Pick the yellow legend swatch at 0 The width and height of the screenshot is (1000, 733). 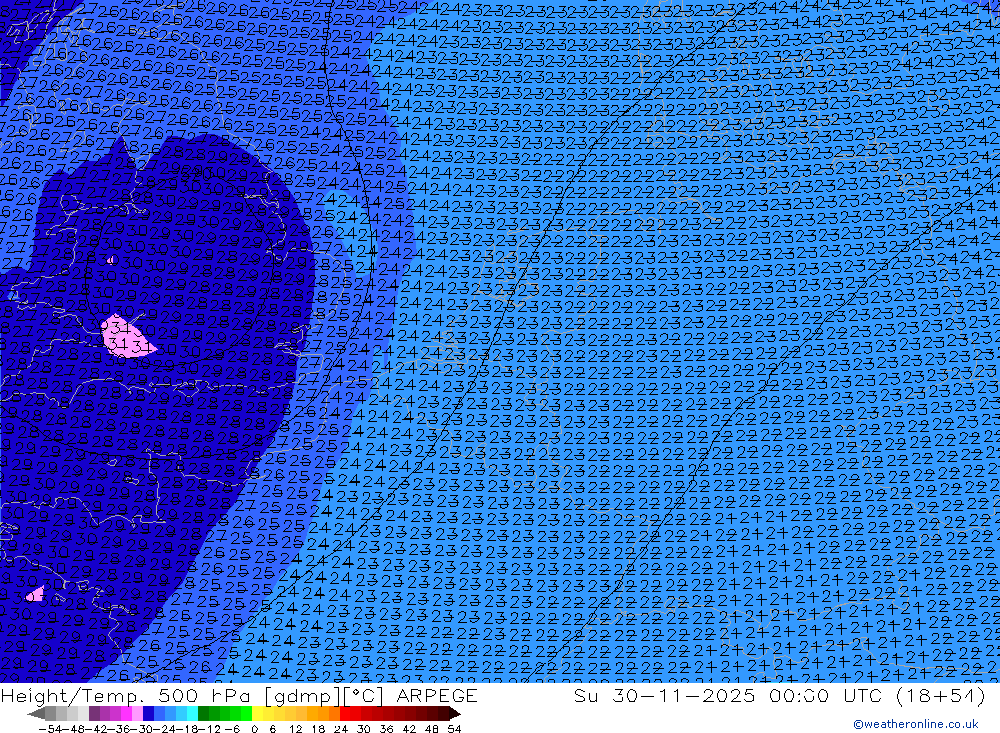(x=258, y=713)
